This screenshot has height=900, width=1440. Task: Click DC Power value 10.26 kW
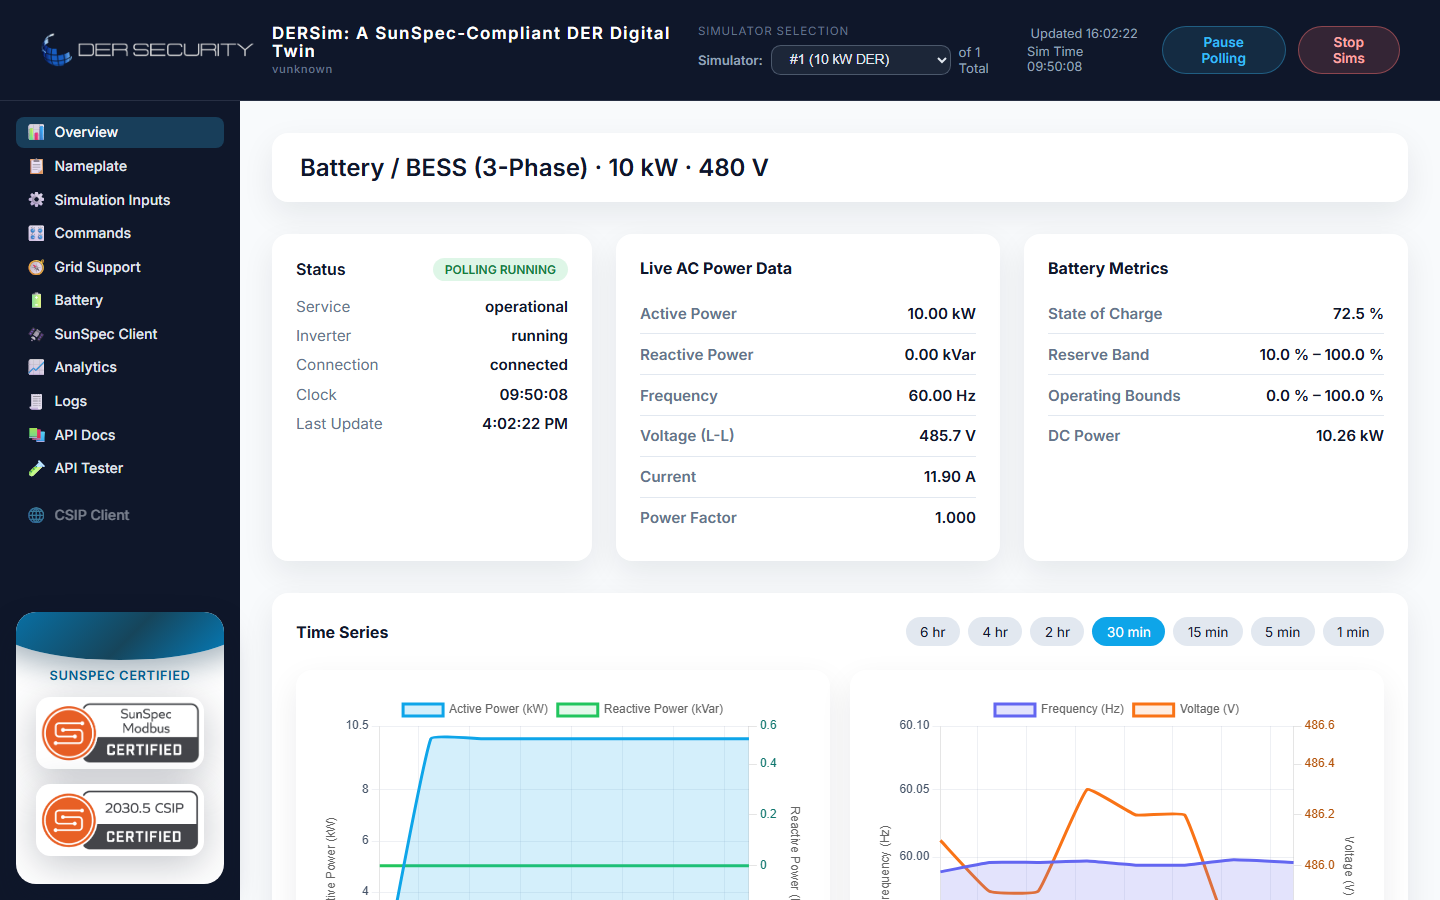[1349, 436]
